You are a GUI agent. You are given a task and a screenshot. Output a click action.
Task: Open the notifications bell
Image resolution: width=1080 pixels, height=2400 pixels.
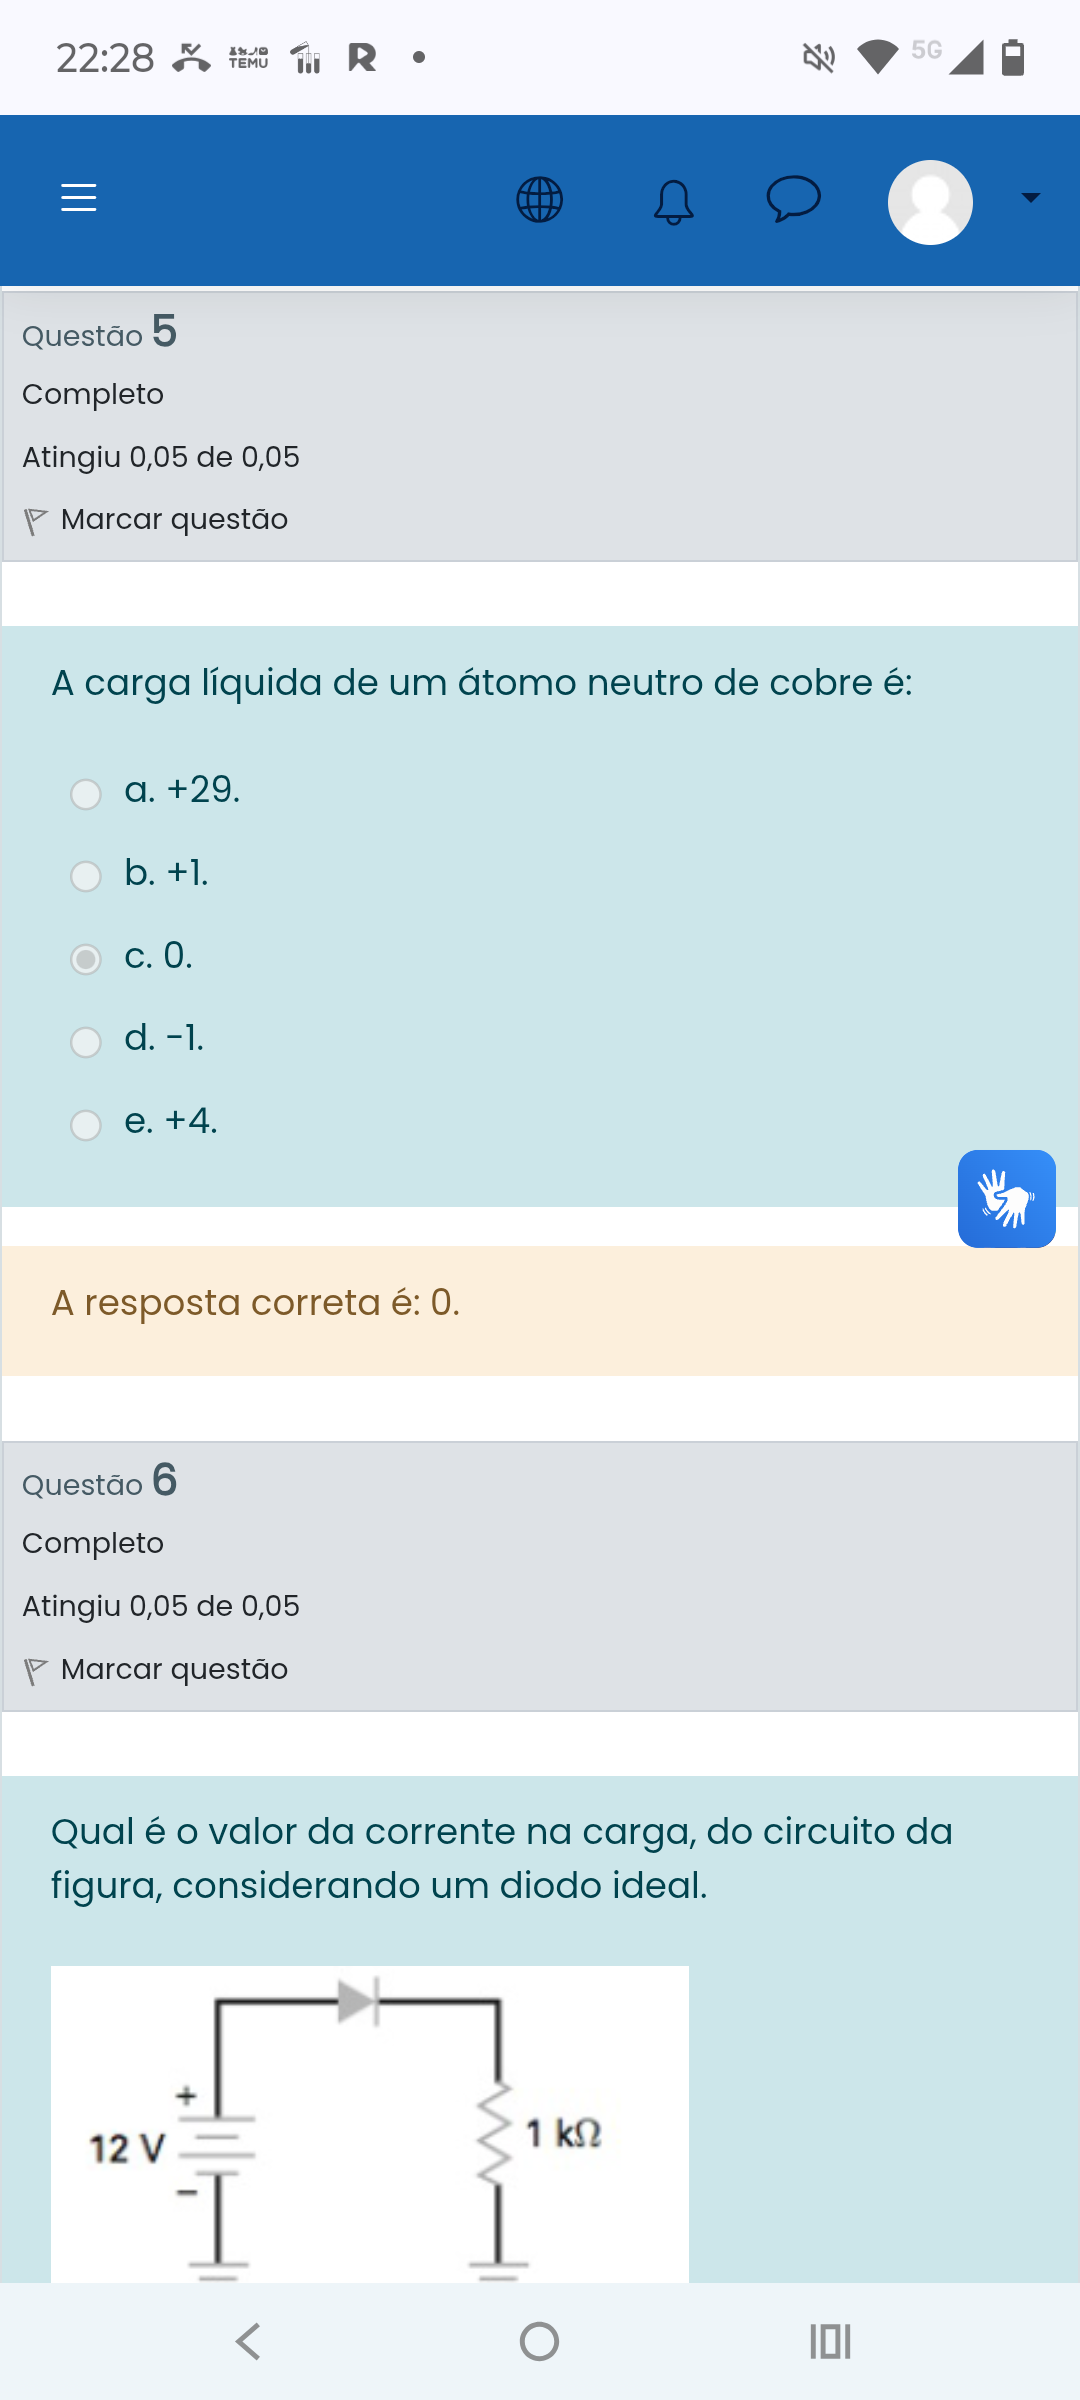coord(673,201)
